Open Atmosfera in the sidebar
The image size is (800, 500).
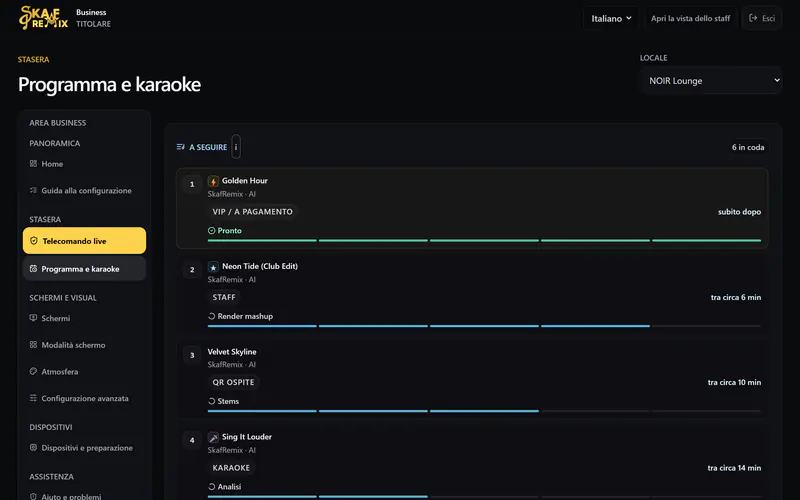[x=84, y=371]
